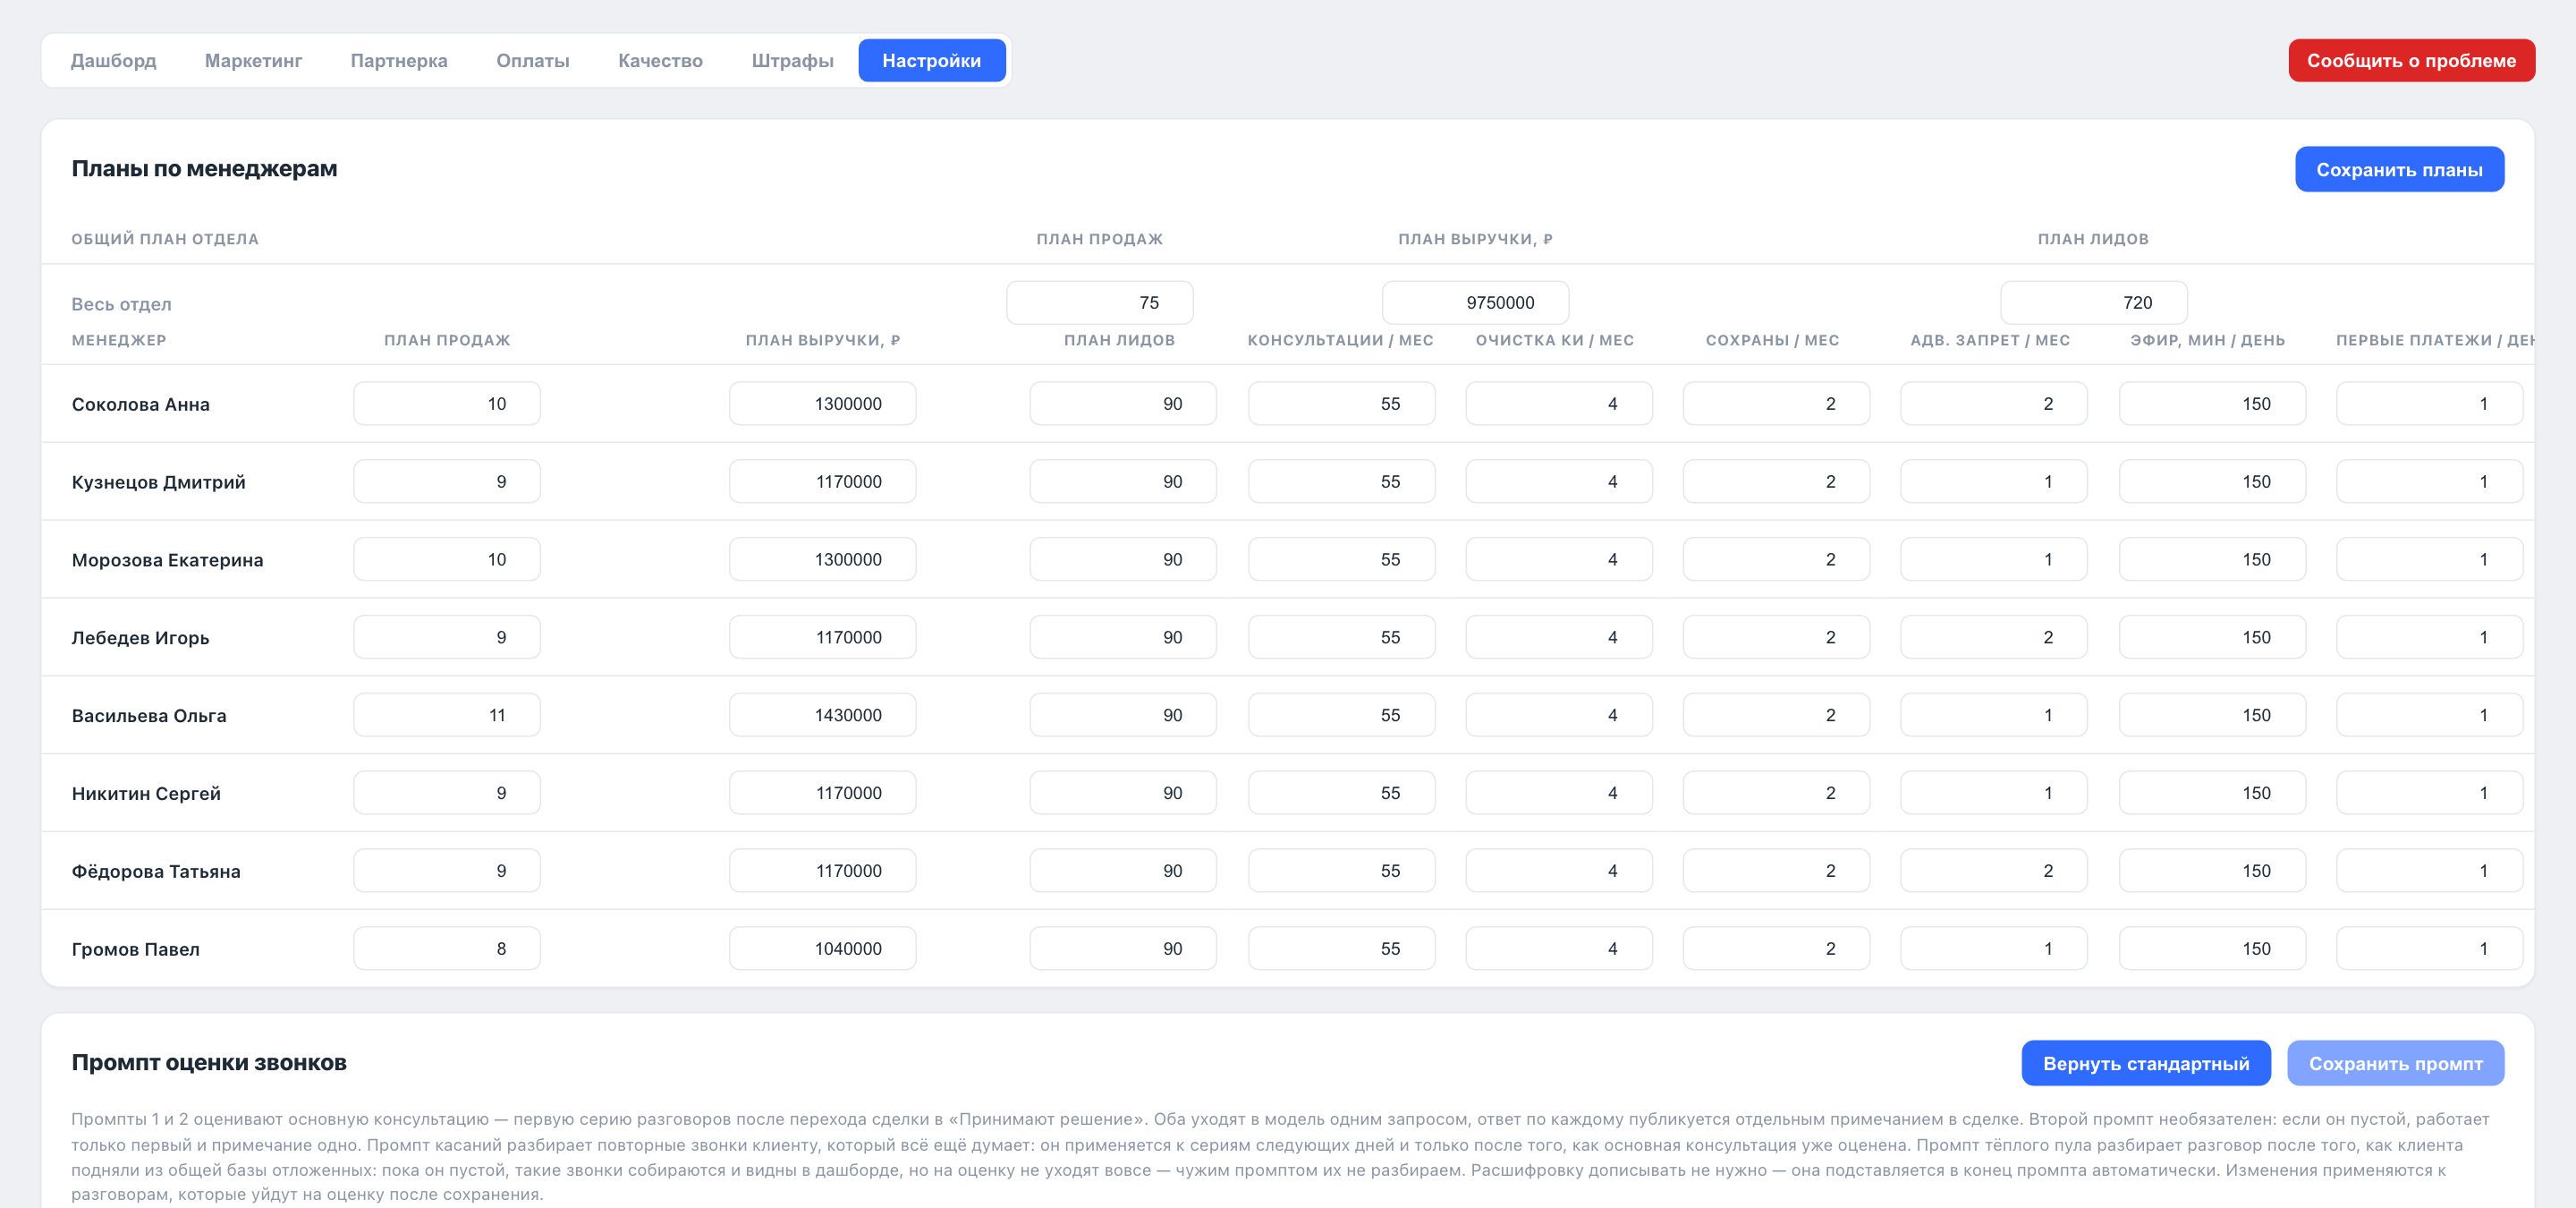Select manager name Громов Павел
The height and width of the screenshot is (1208, 2576).
135,950
